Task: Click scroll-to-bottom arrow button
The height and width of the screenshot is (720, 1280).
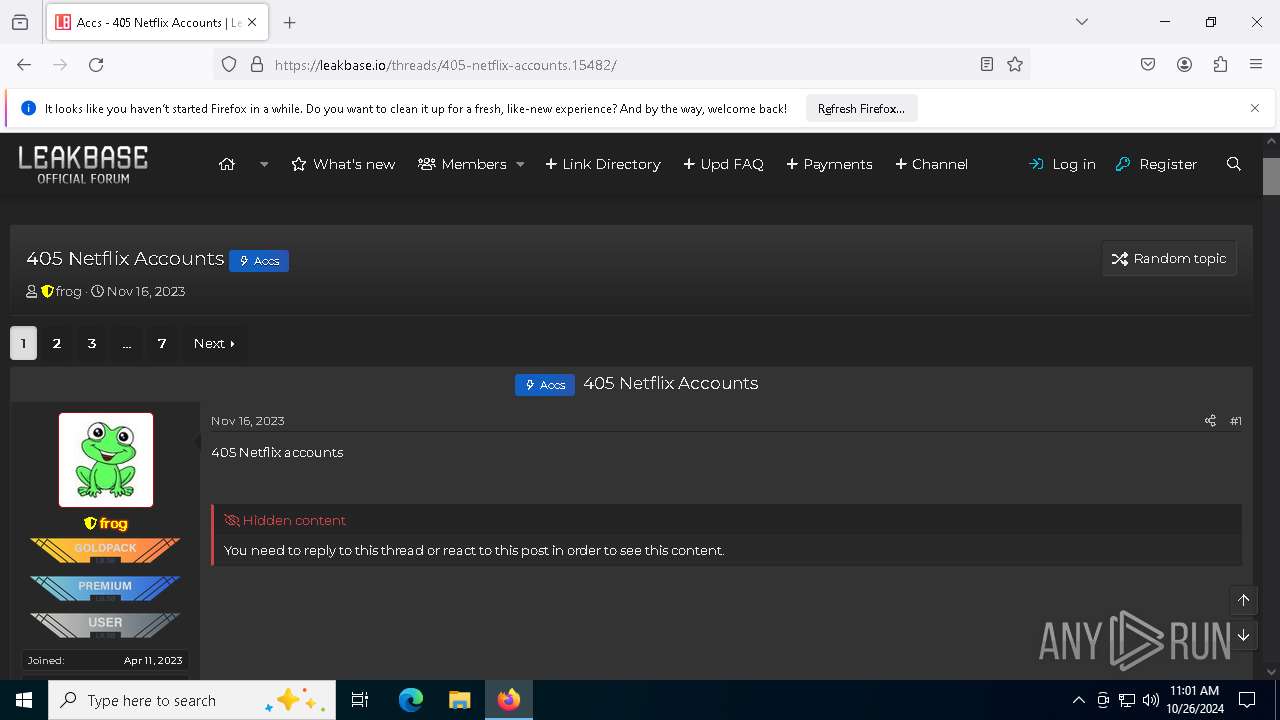Action: coord(1243,635)
